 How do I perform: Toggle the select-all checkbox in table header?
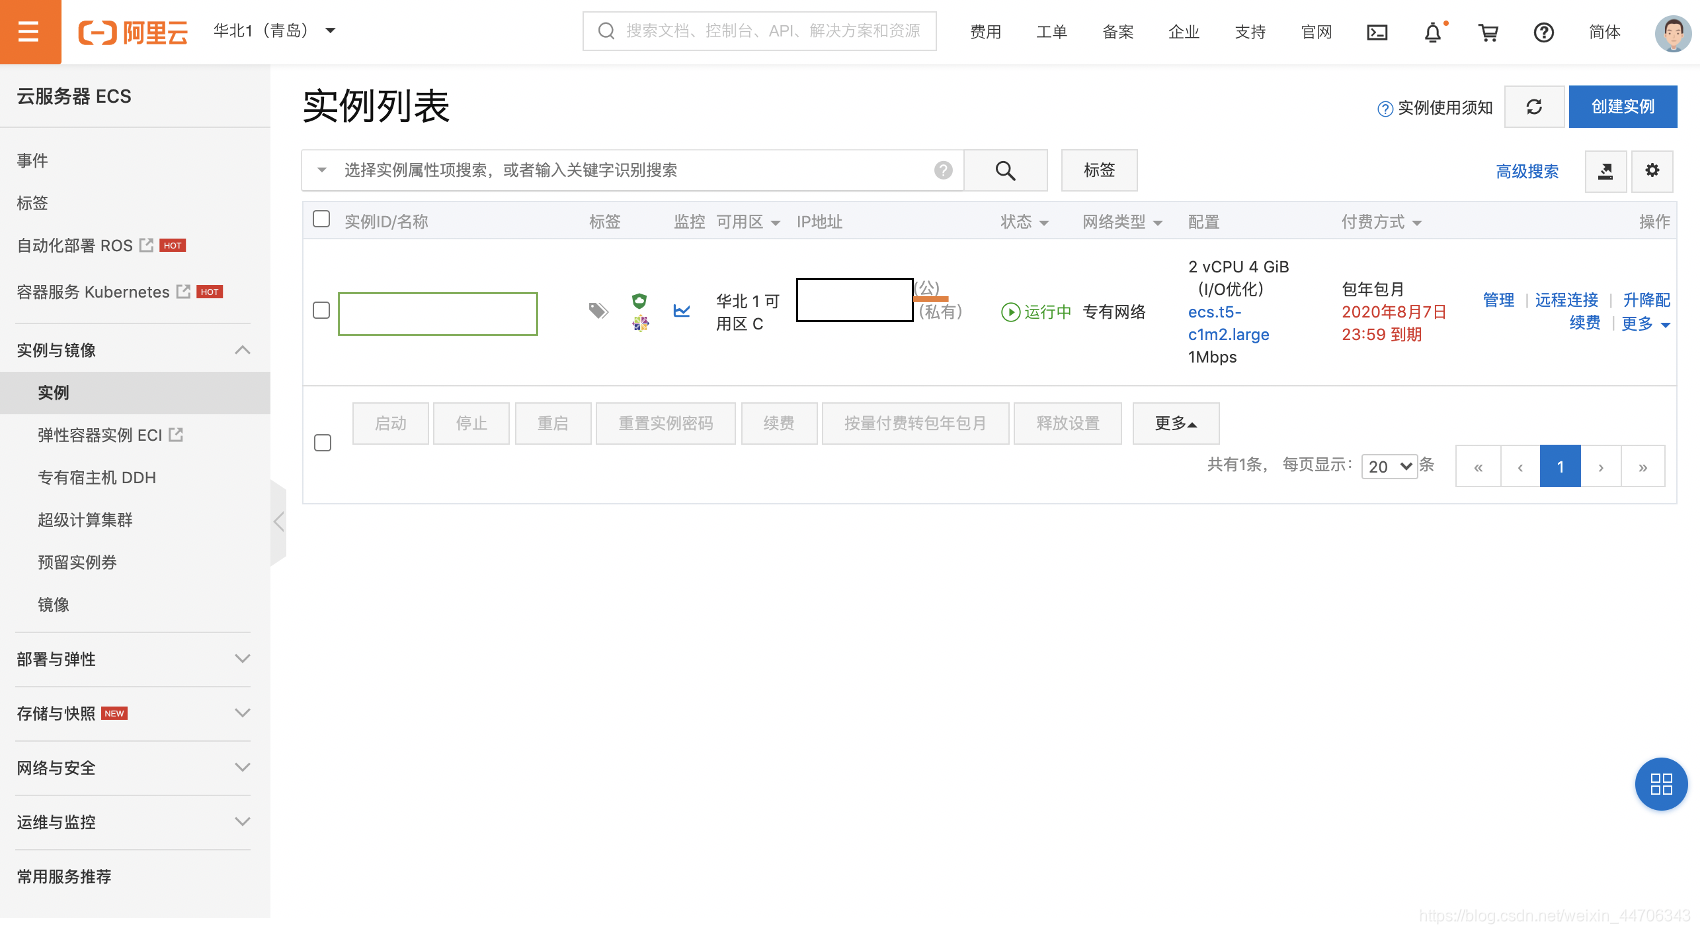[321, 218]
